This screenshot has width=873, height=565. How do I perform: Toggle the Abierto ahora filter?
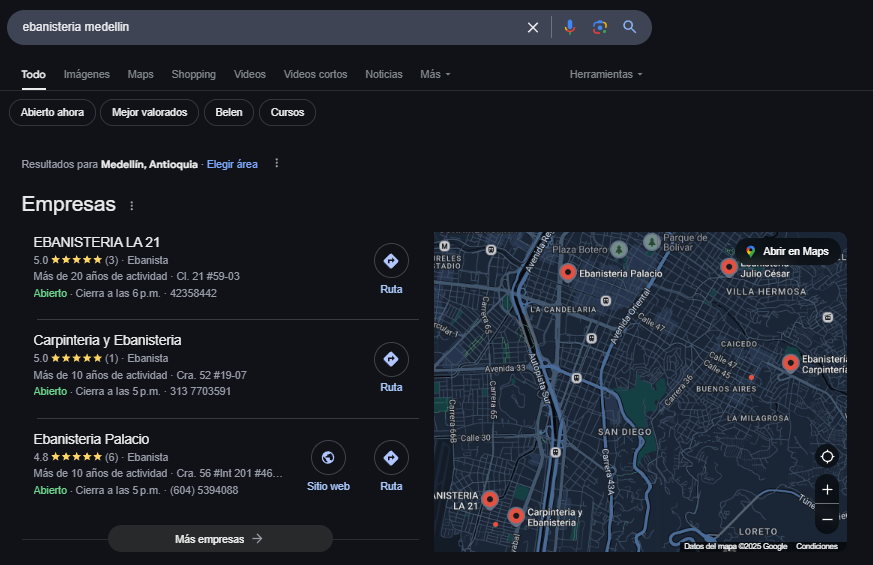coord(52,113)
